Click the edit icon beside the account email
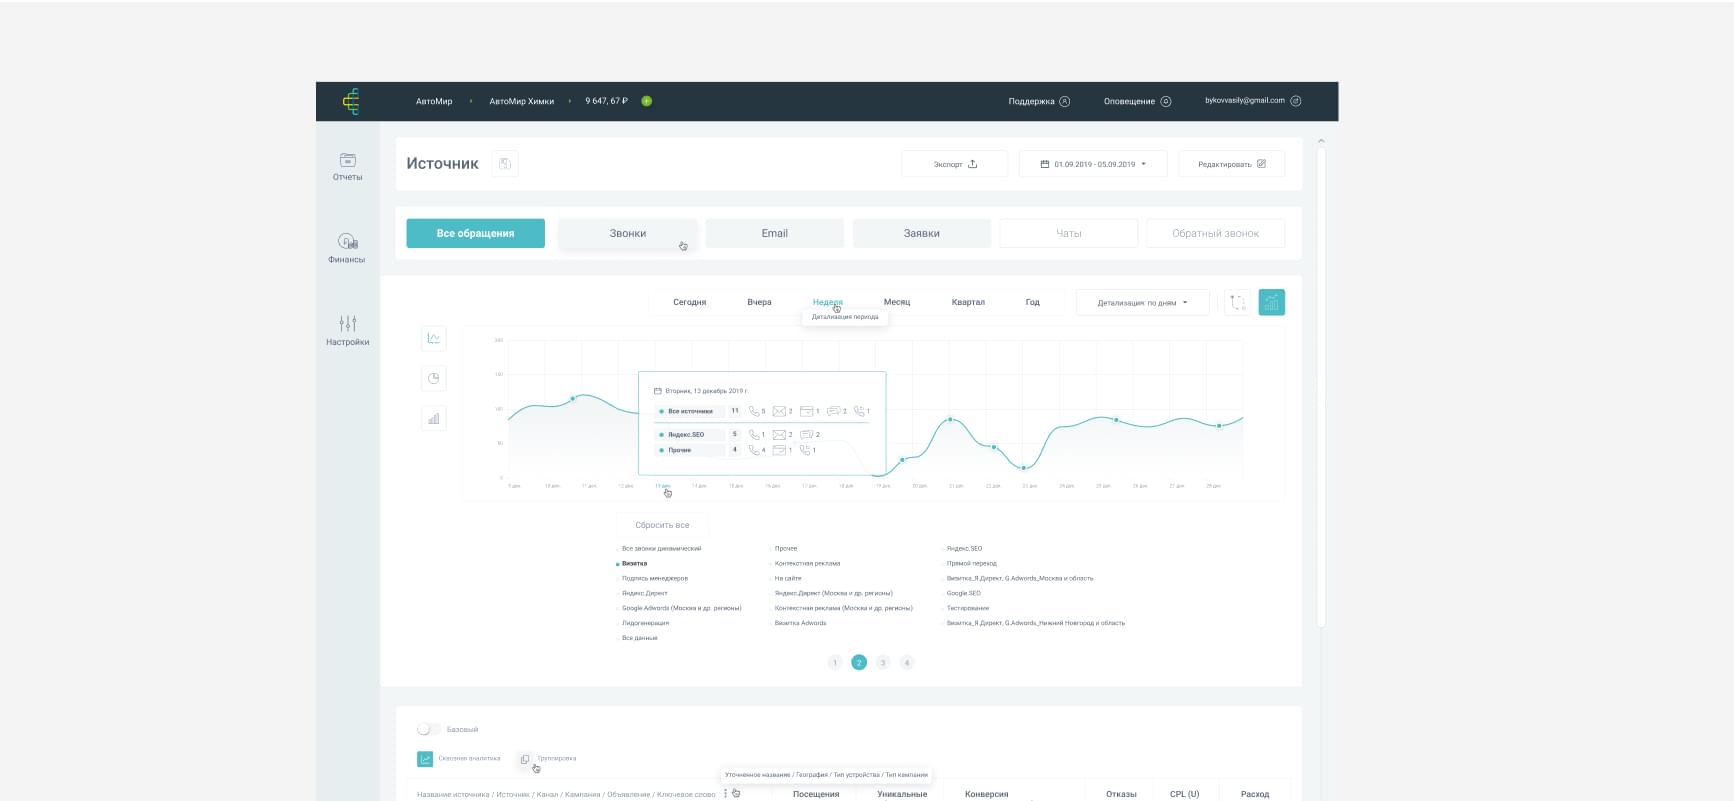This screenshot has width=1734, height=801. 1296,101
